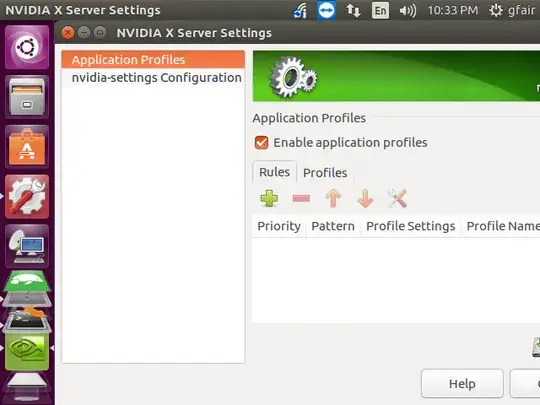Select Application Profiles in the sidebar
Image resolution: width=540 pixels, height=405 pixels.
coord(153,60)
